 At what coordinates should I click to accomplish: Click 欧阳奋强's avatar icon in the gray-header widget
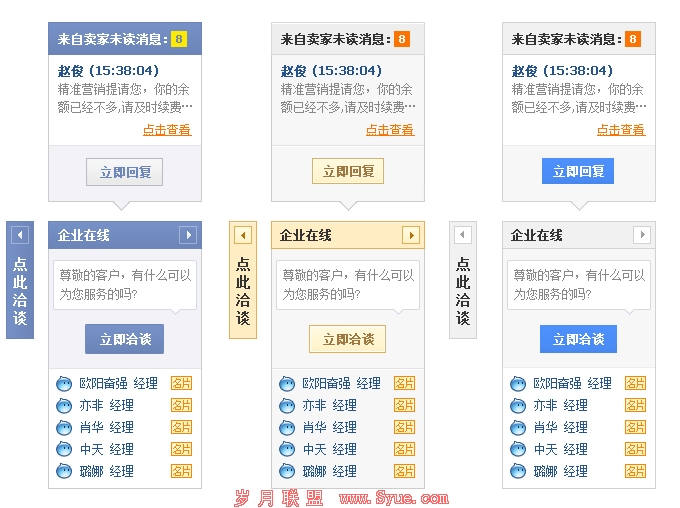(x=518, y=384)
